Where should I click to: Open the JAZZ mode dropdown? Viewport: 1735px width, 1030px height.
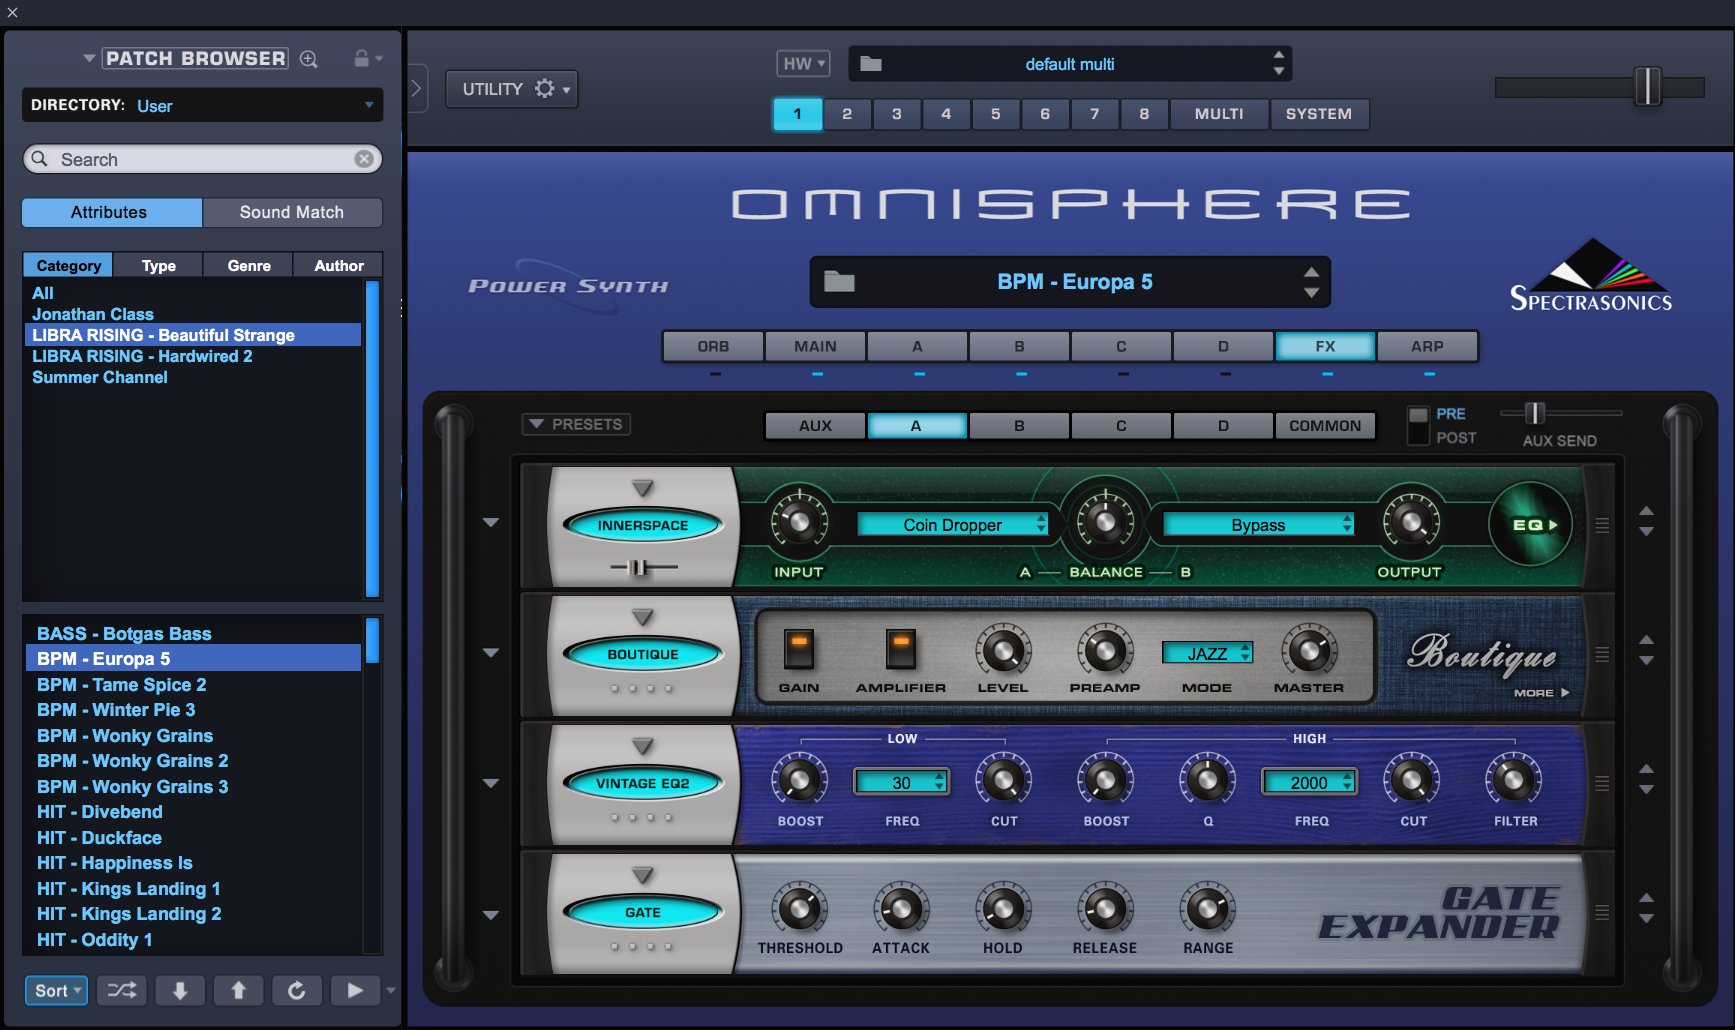point(1207,653)
